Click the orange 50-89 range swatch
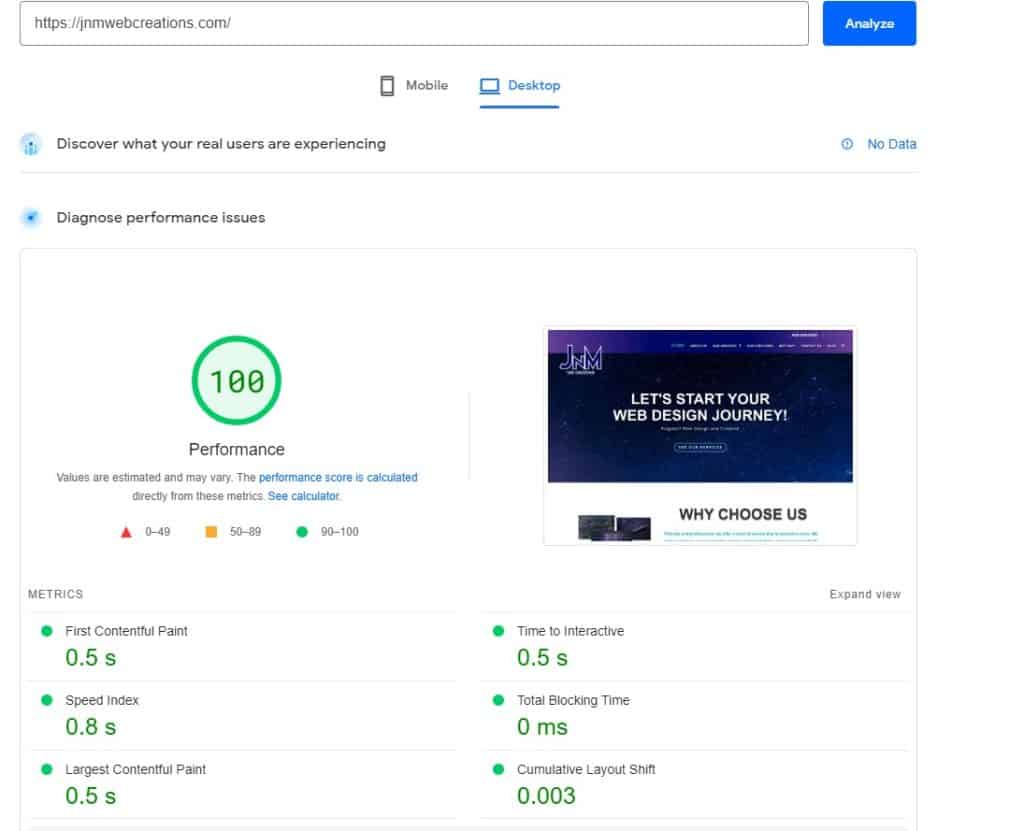 tap(212, 531)
